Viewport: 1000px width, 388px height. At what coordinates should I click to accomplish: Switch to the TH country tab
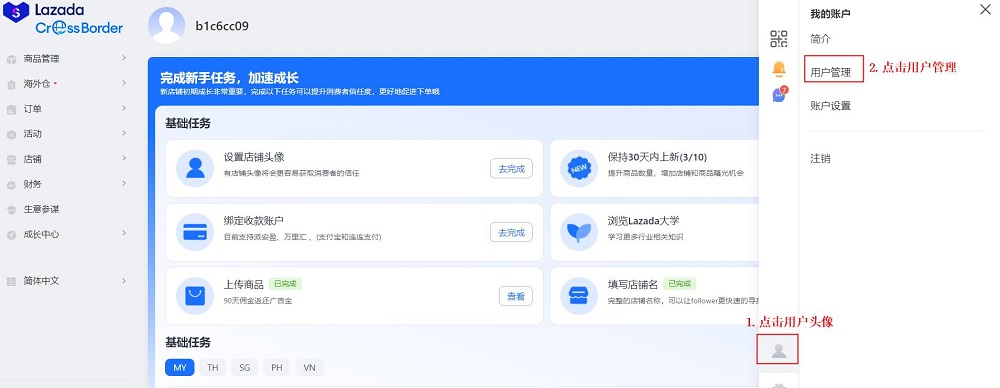pyautogui.click(x=212, y=368)
